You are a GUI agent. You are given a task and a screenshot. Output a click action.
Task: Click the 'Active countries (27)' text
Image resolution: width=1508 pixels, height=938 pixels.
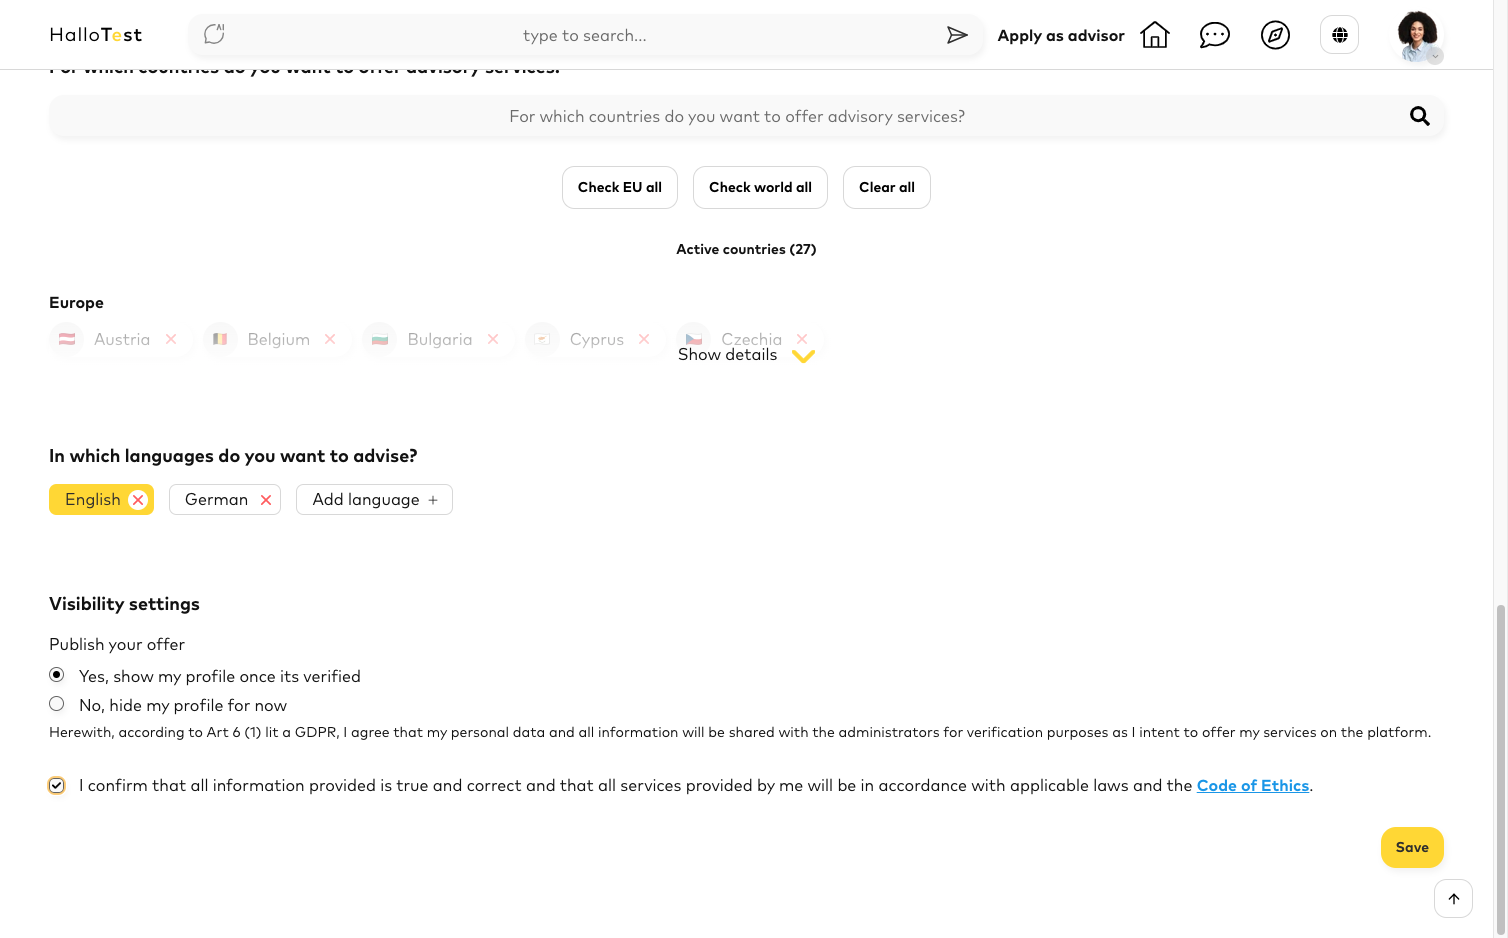[x=746, y=249]
